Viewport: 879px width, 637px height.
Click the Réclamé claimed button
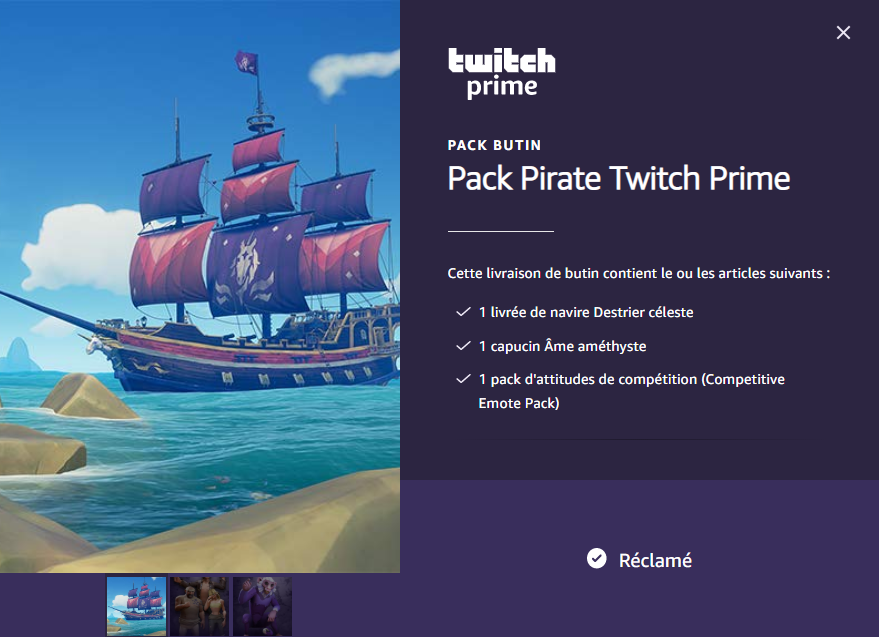[639, 560]
